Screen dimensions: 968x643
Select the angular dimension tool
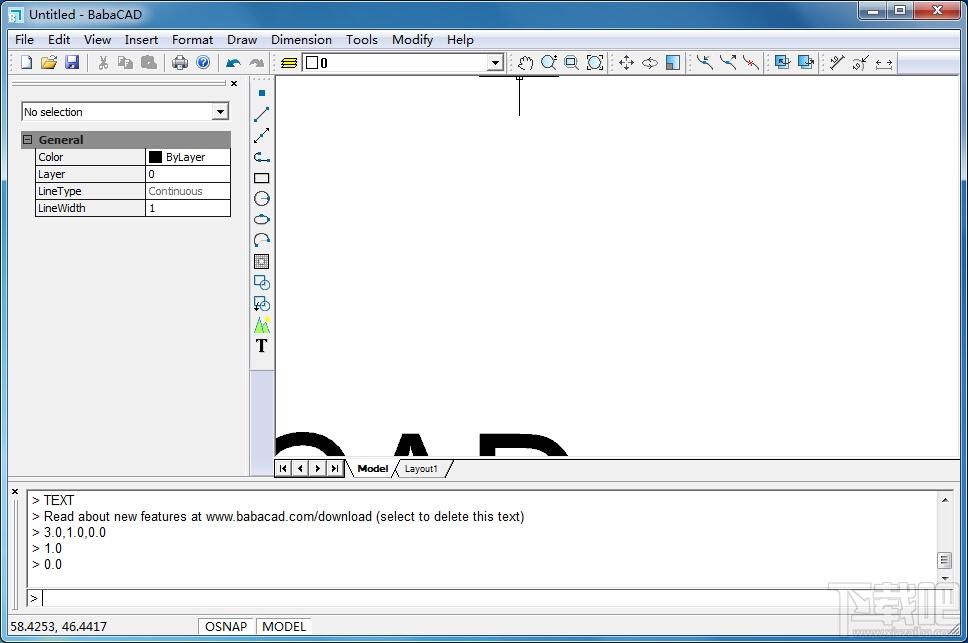pyautogui.click(x=860, y=62)
